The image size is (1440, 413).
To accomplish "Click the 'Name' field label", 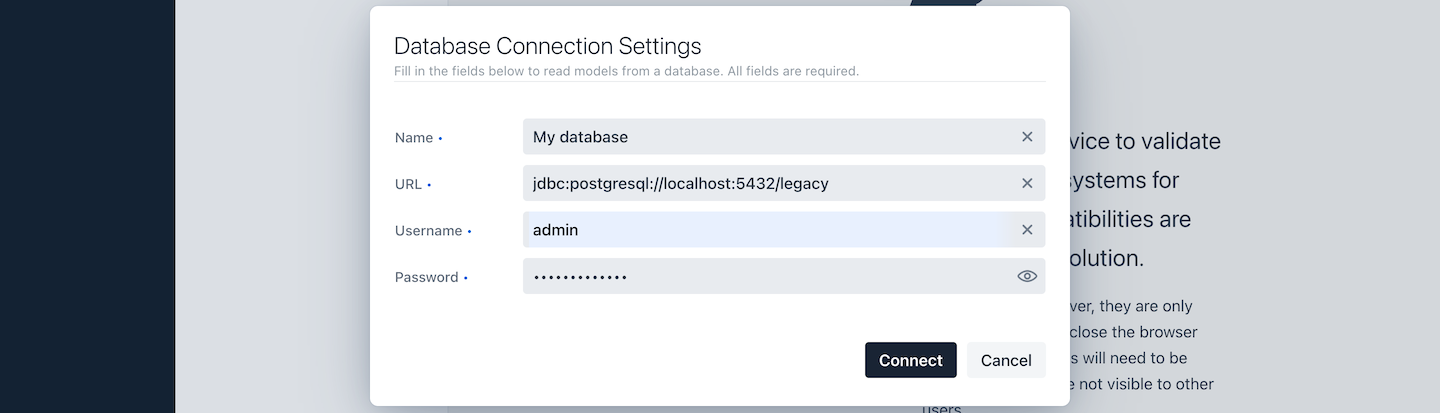I will 414,138.
